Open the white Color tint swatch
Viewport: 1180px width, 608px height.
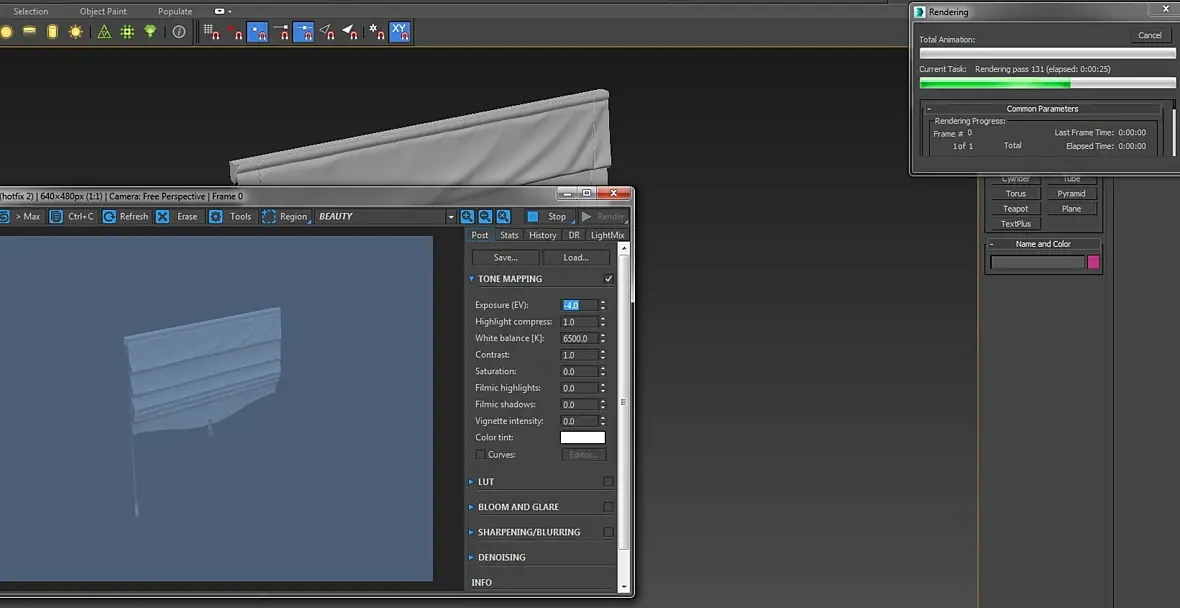582,438
